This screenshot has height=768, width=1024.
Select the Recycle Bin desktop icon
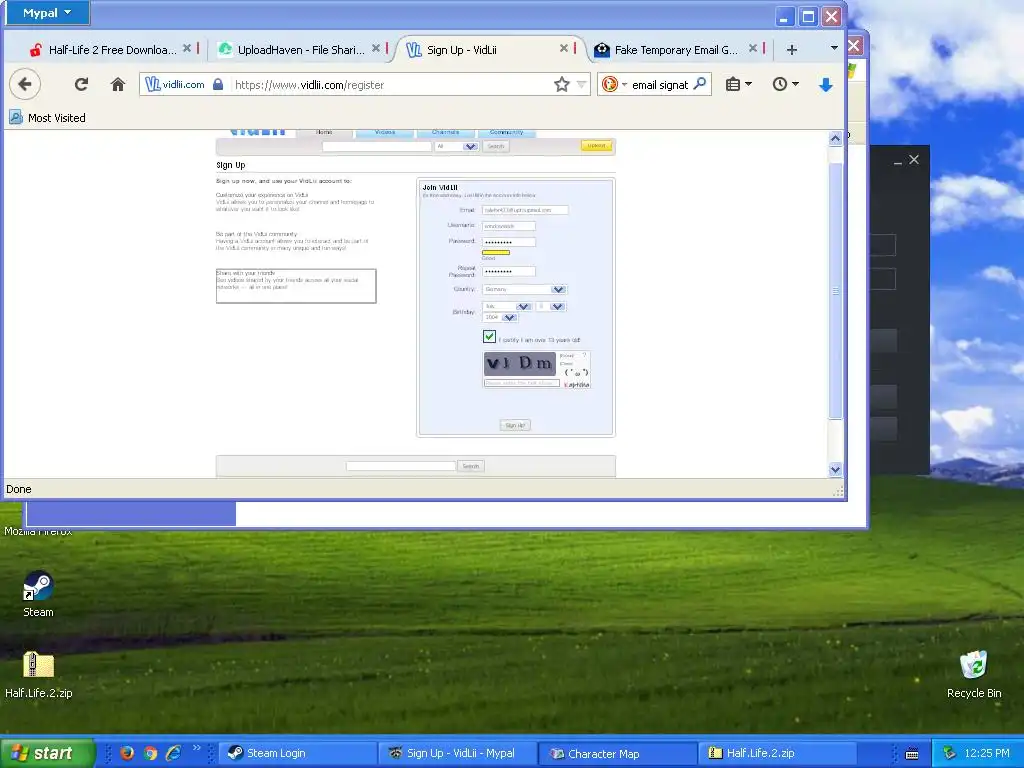click(974, 674)
